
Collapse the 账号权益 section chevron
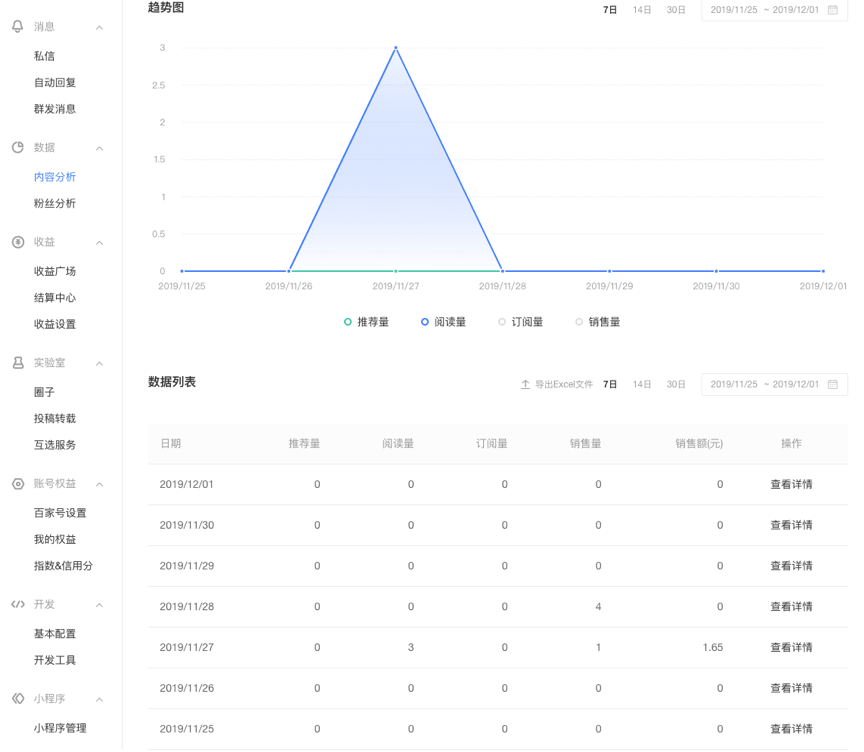tap(99, 484)
